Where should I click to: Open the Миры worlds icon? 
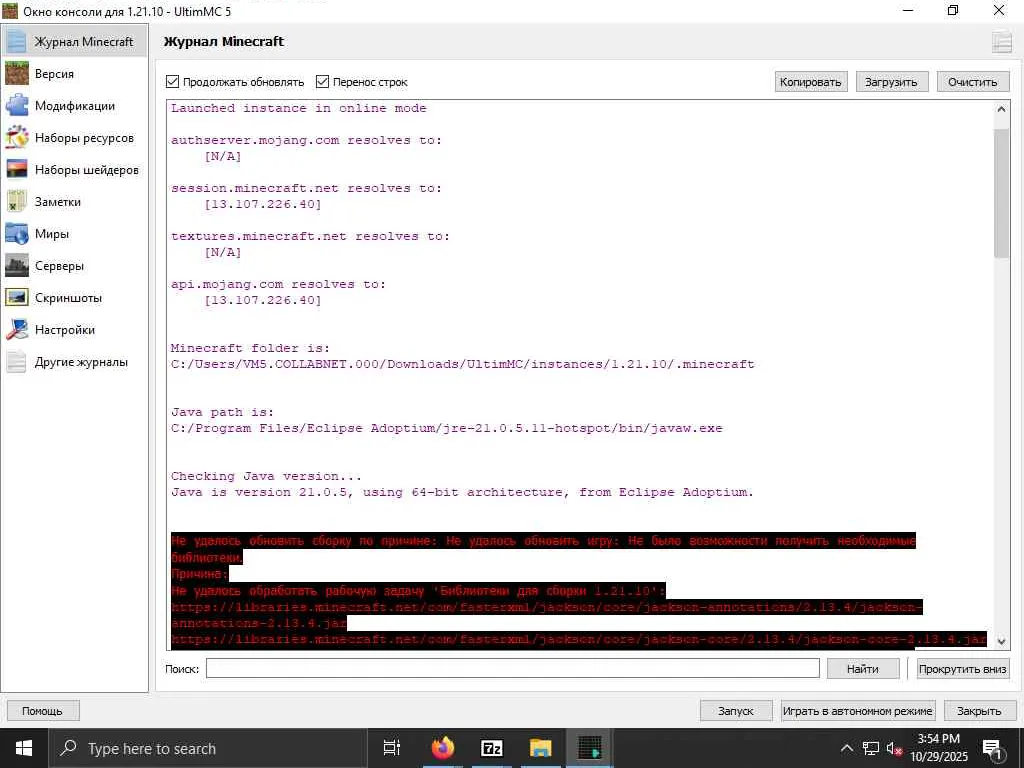click(x=17, y=234)
